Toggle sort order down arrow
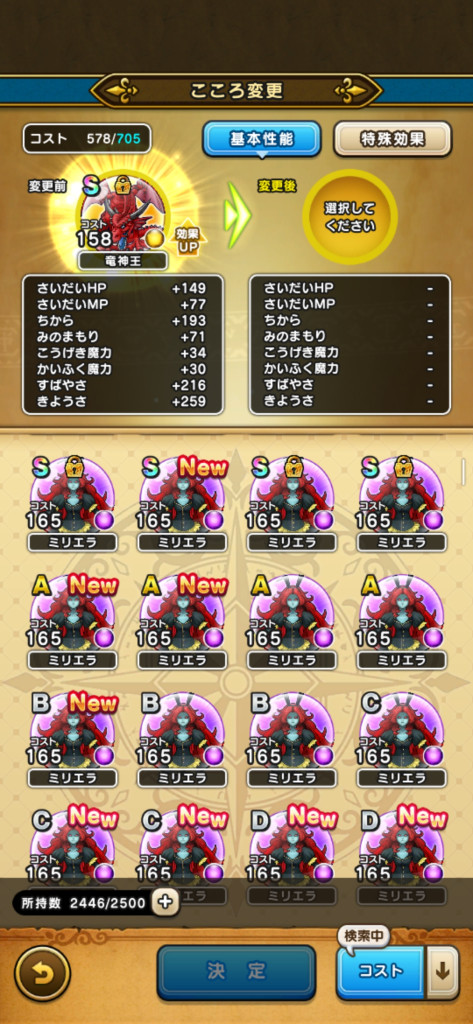 coord(443,972)
